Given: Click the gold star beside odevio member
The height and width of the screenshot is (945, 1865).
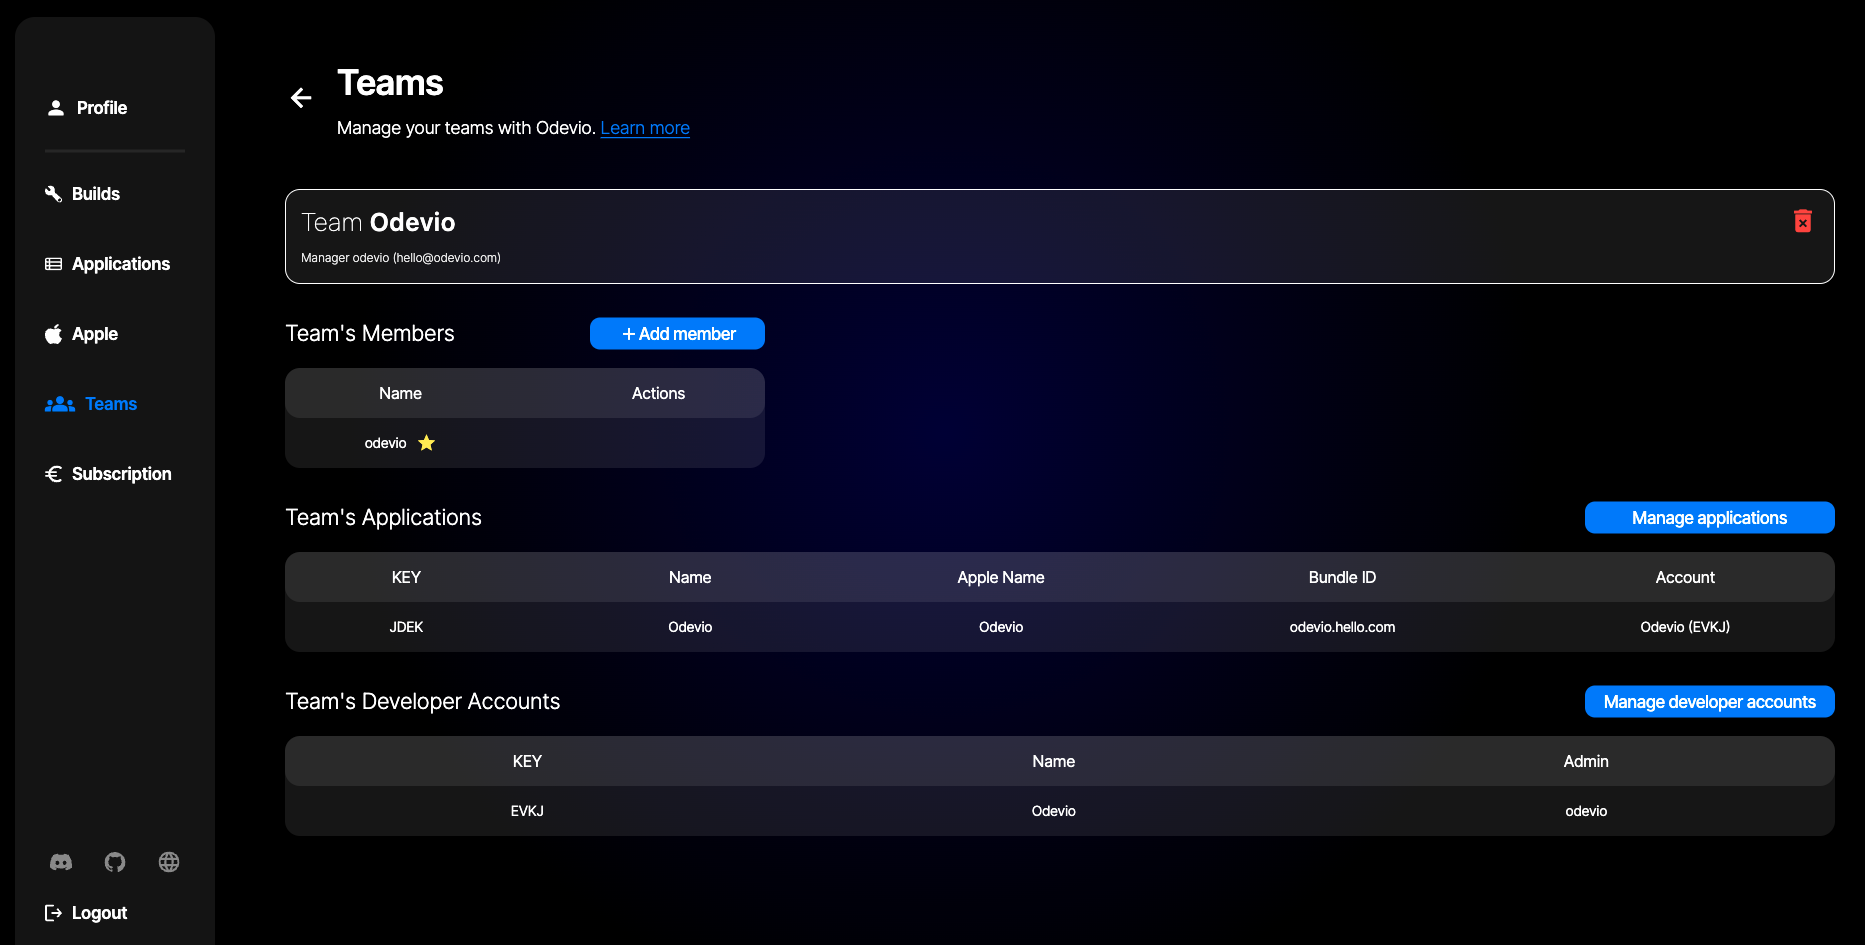Looking at the screenshot, I should [427, 443].
